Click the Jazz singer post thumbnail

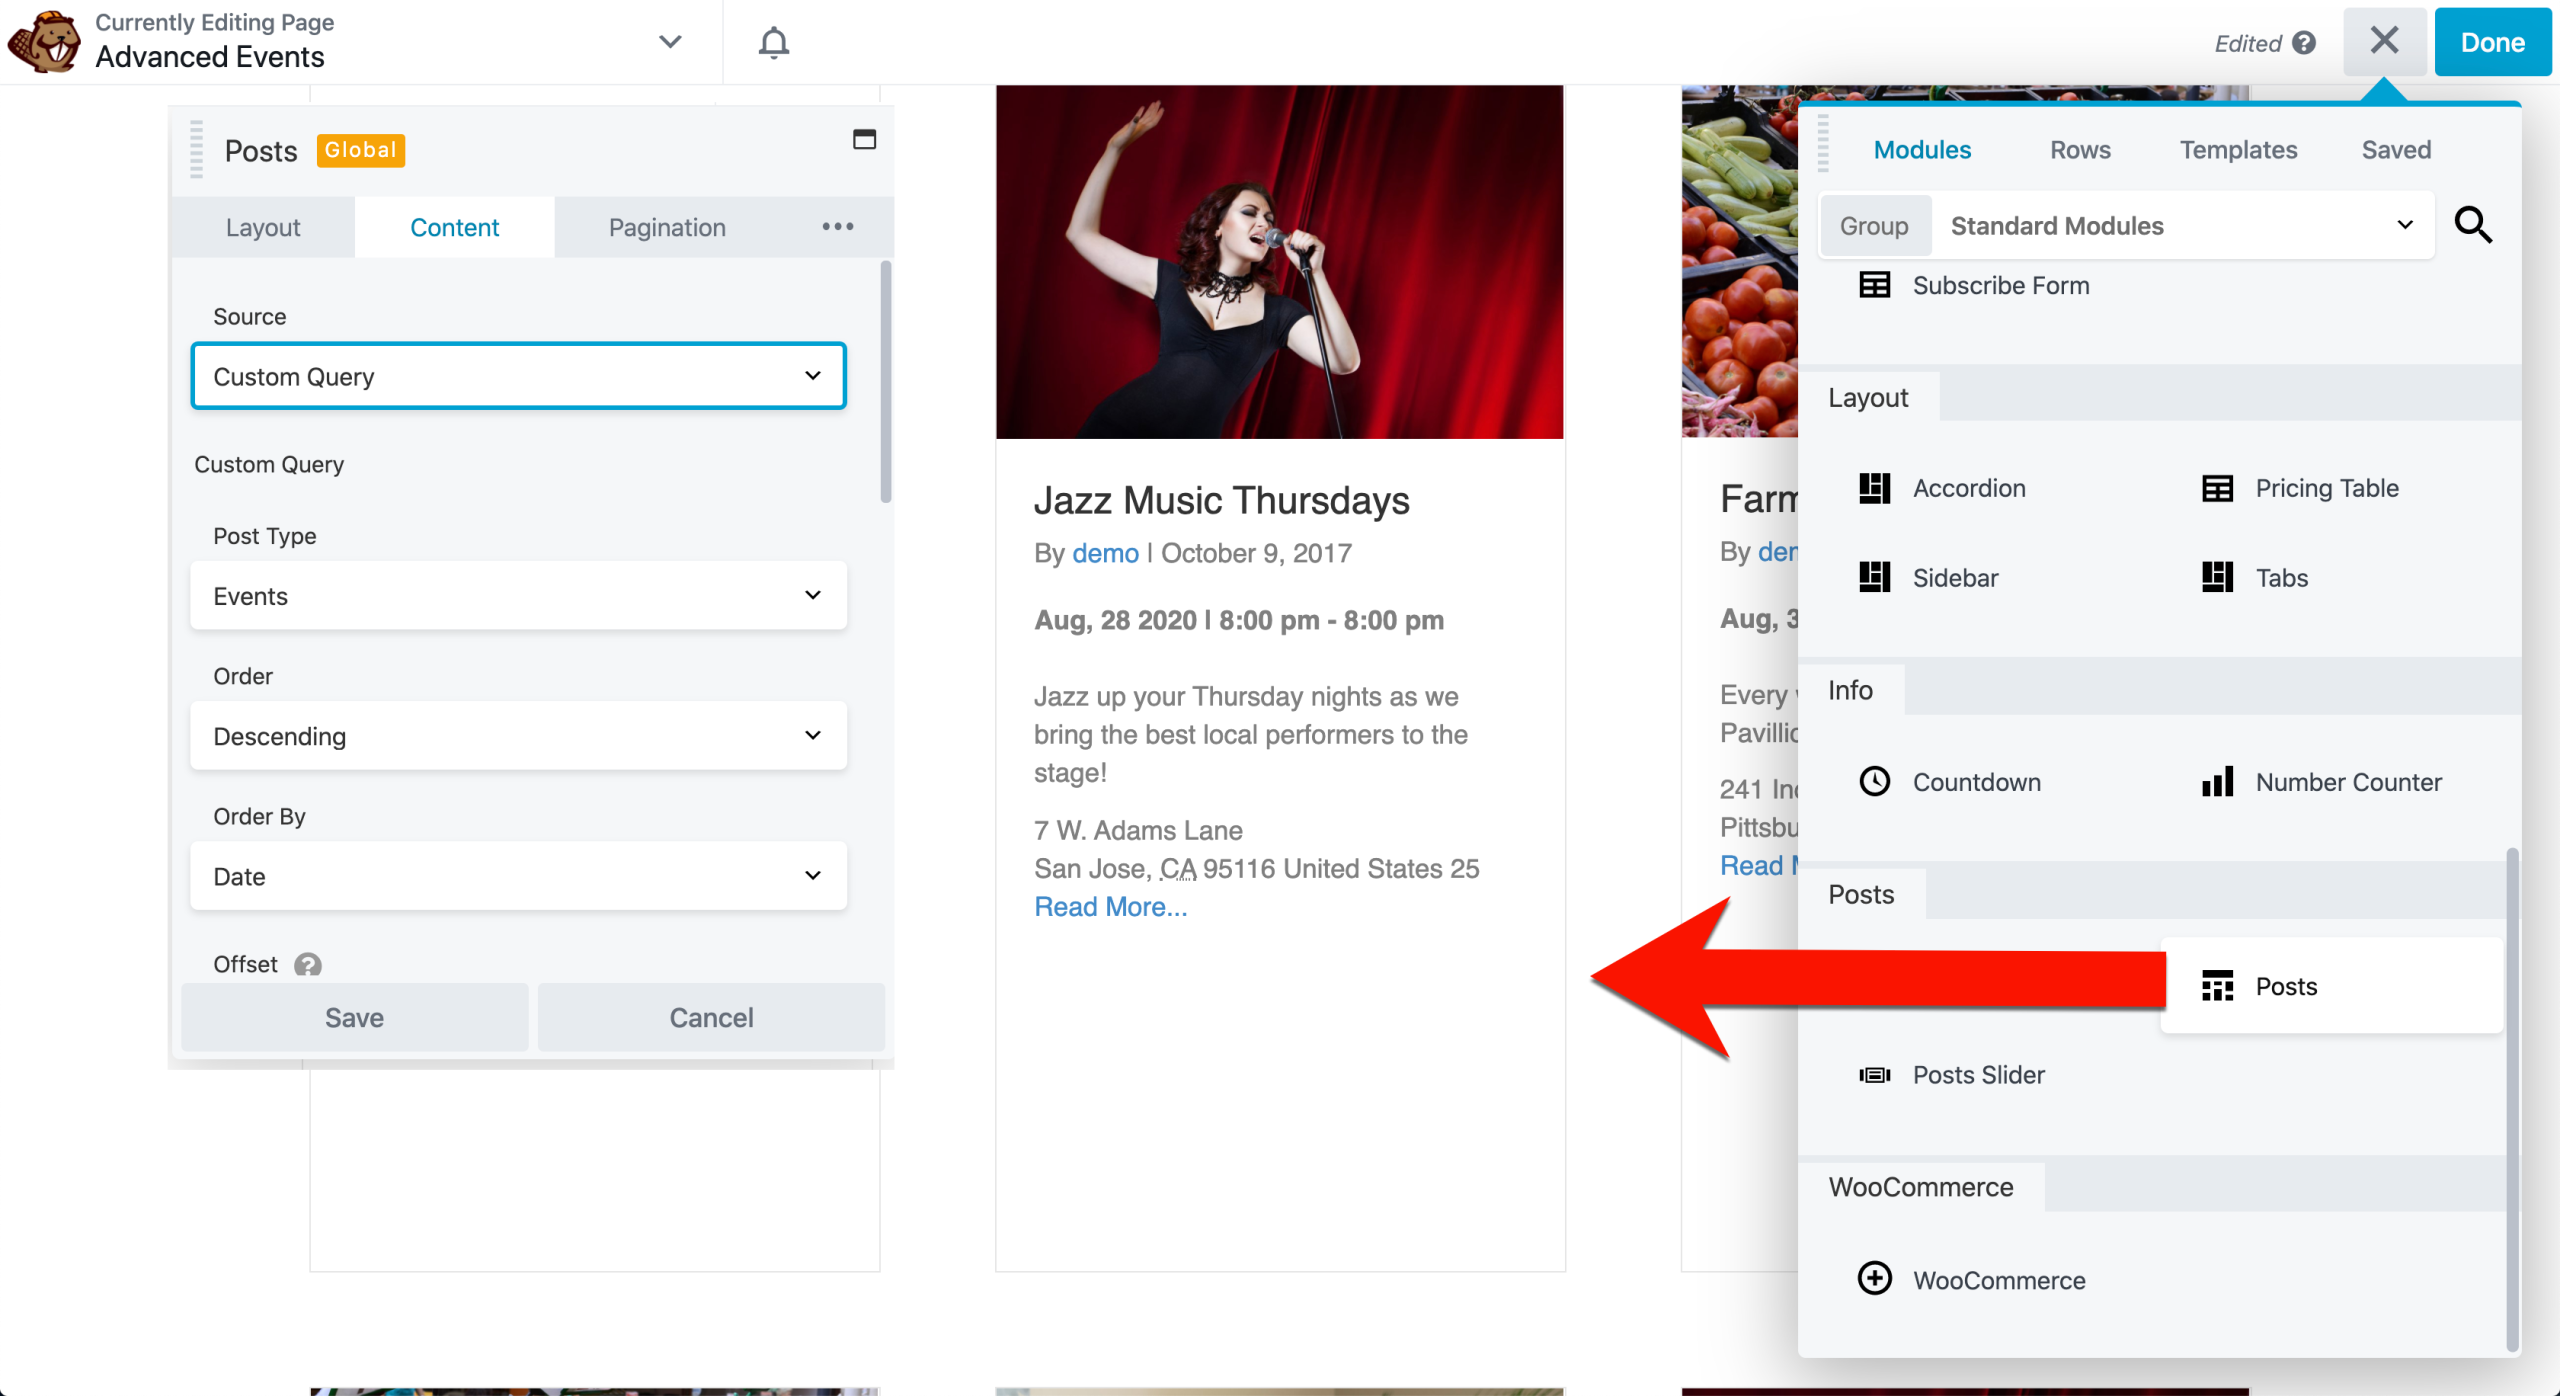(1279, 262)
